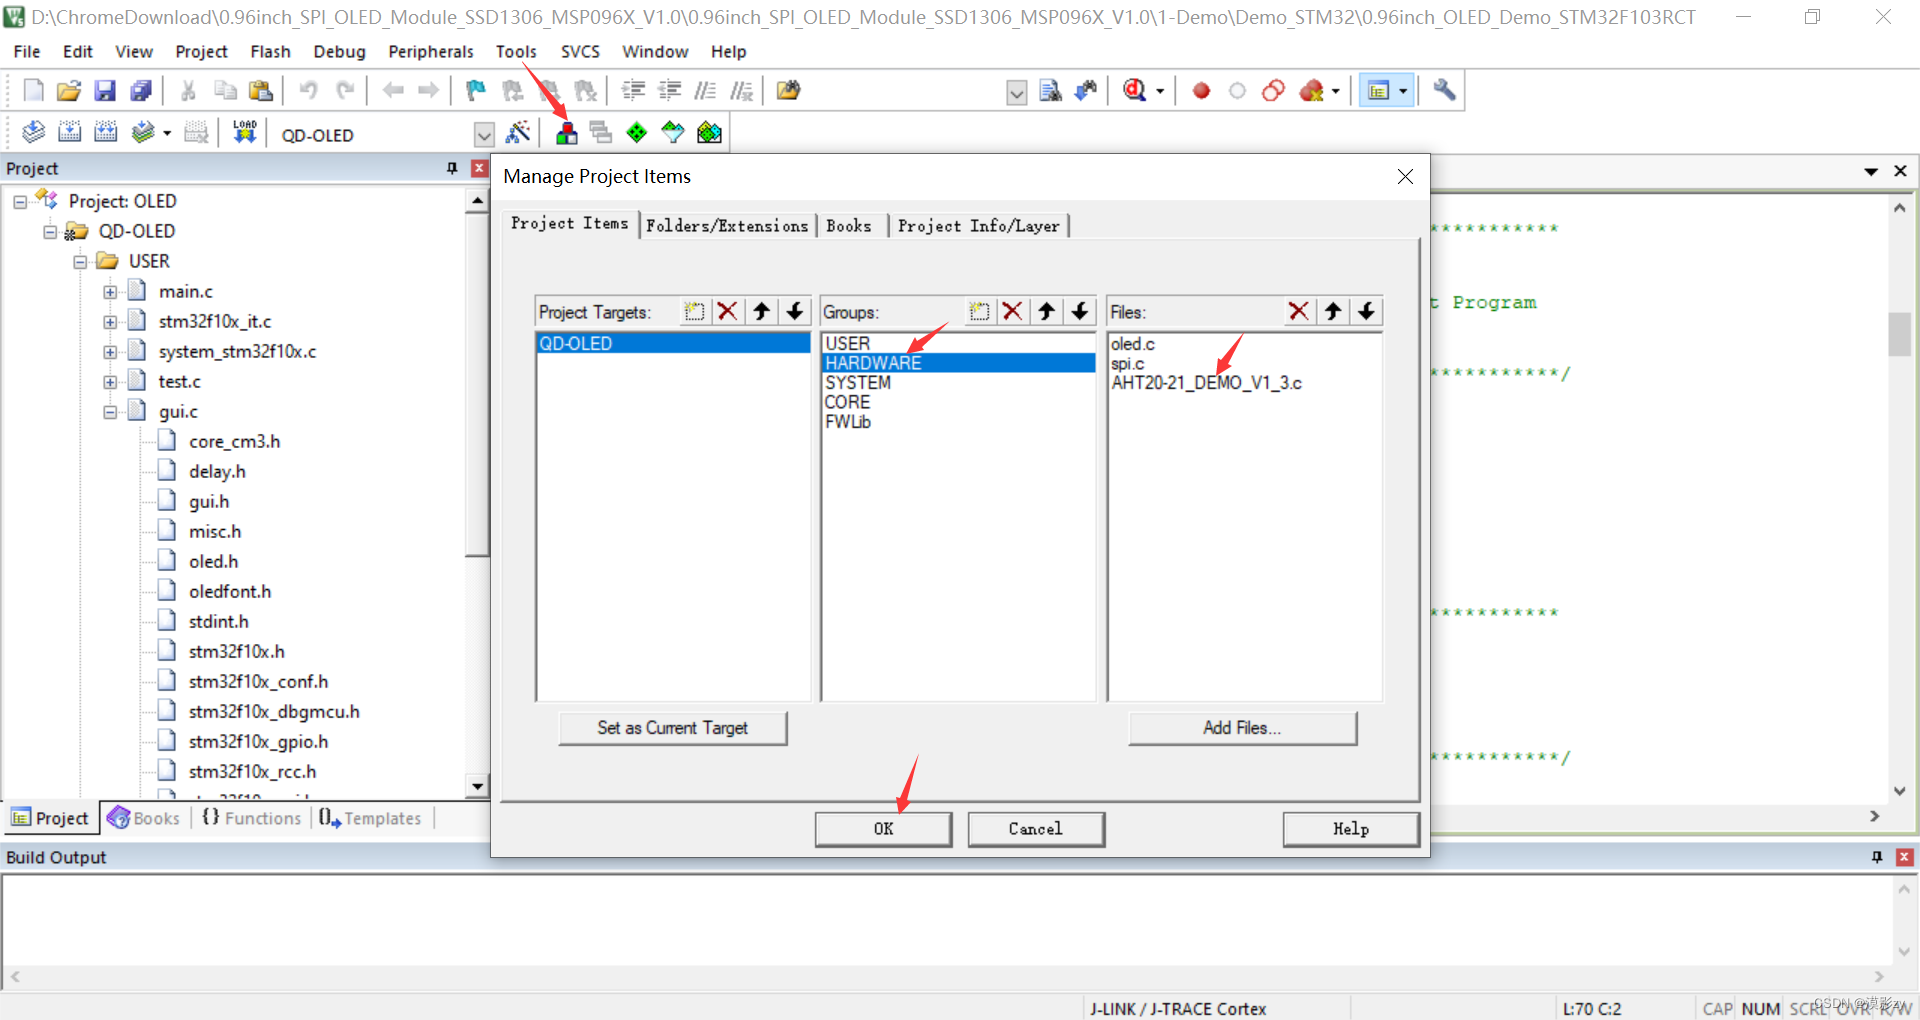The width and height of the screenshot is (1920, 1020).
Task: Switch to the Folders/Extensions tab
Action: 727,226
